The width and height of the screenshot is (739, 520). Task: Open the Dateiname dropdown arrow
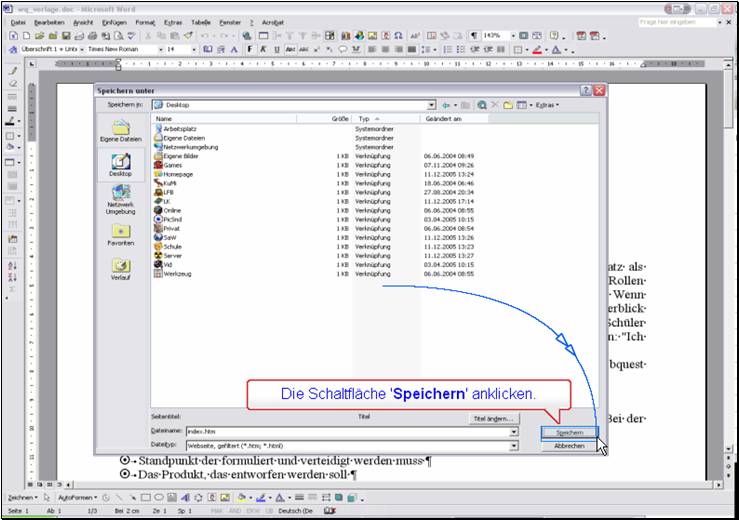[514, 432]
